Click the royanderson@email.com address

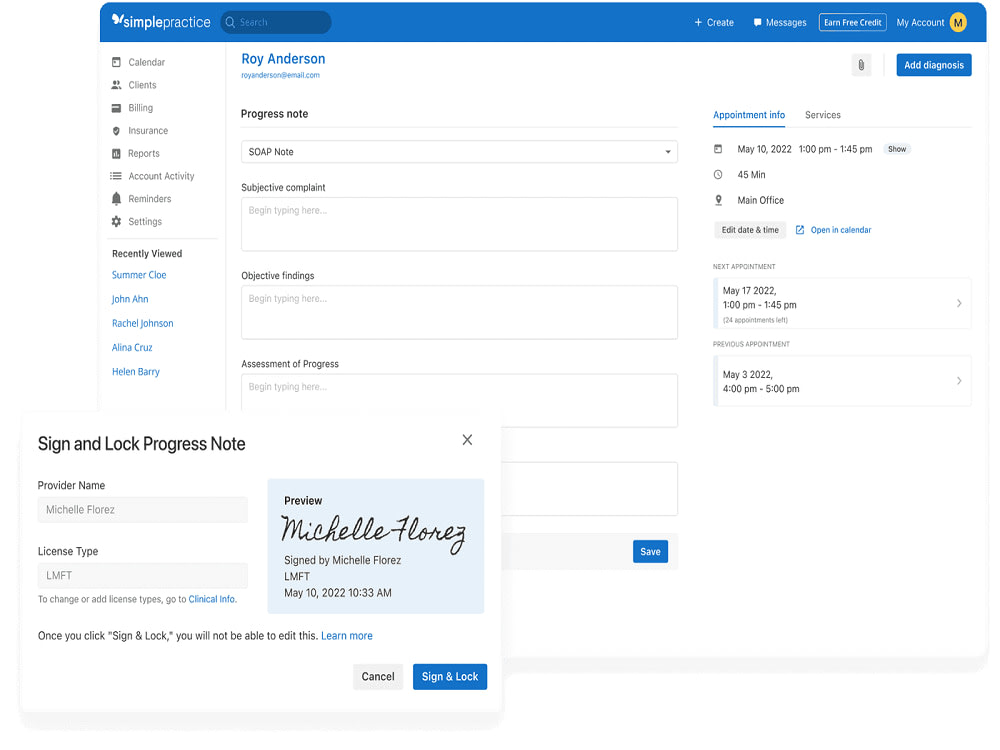(x=280, y=75)
